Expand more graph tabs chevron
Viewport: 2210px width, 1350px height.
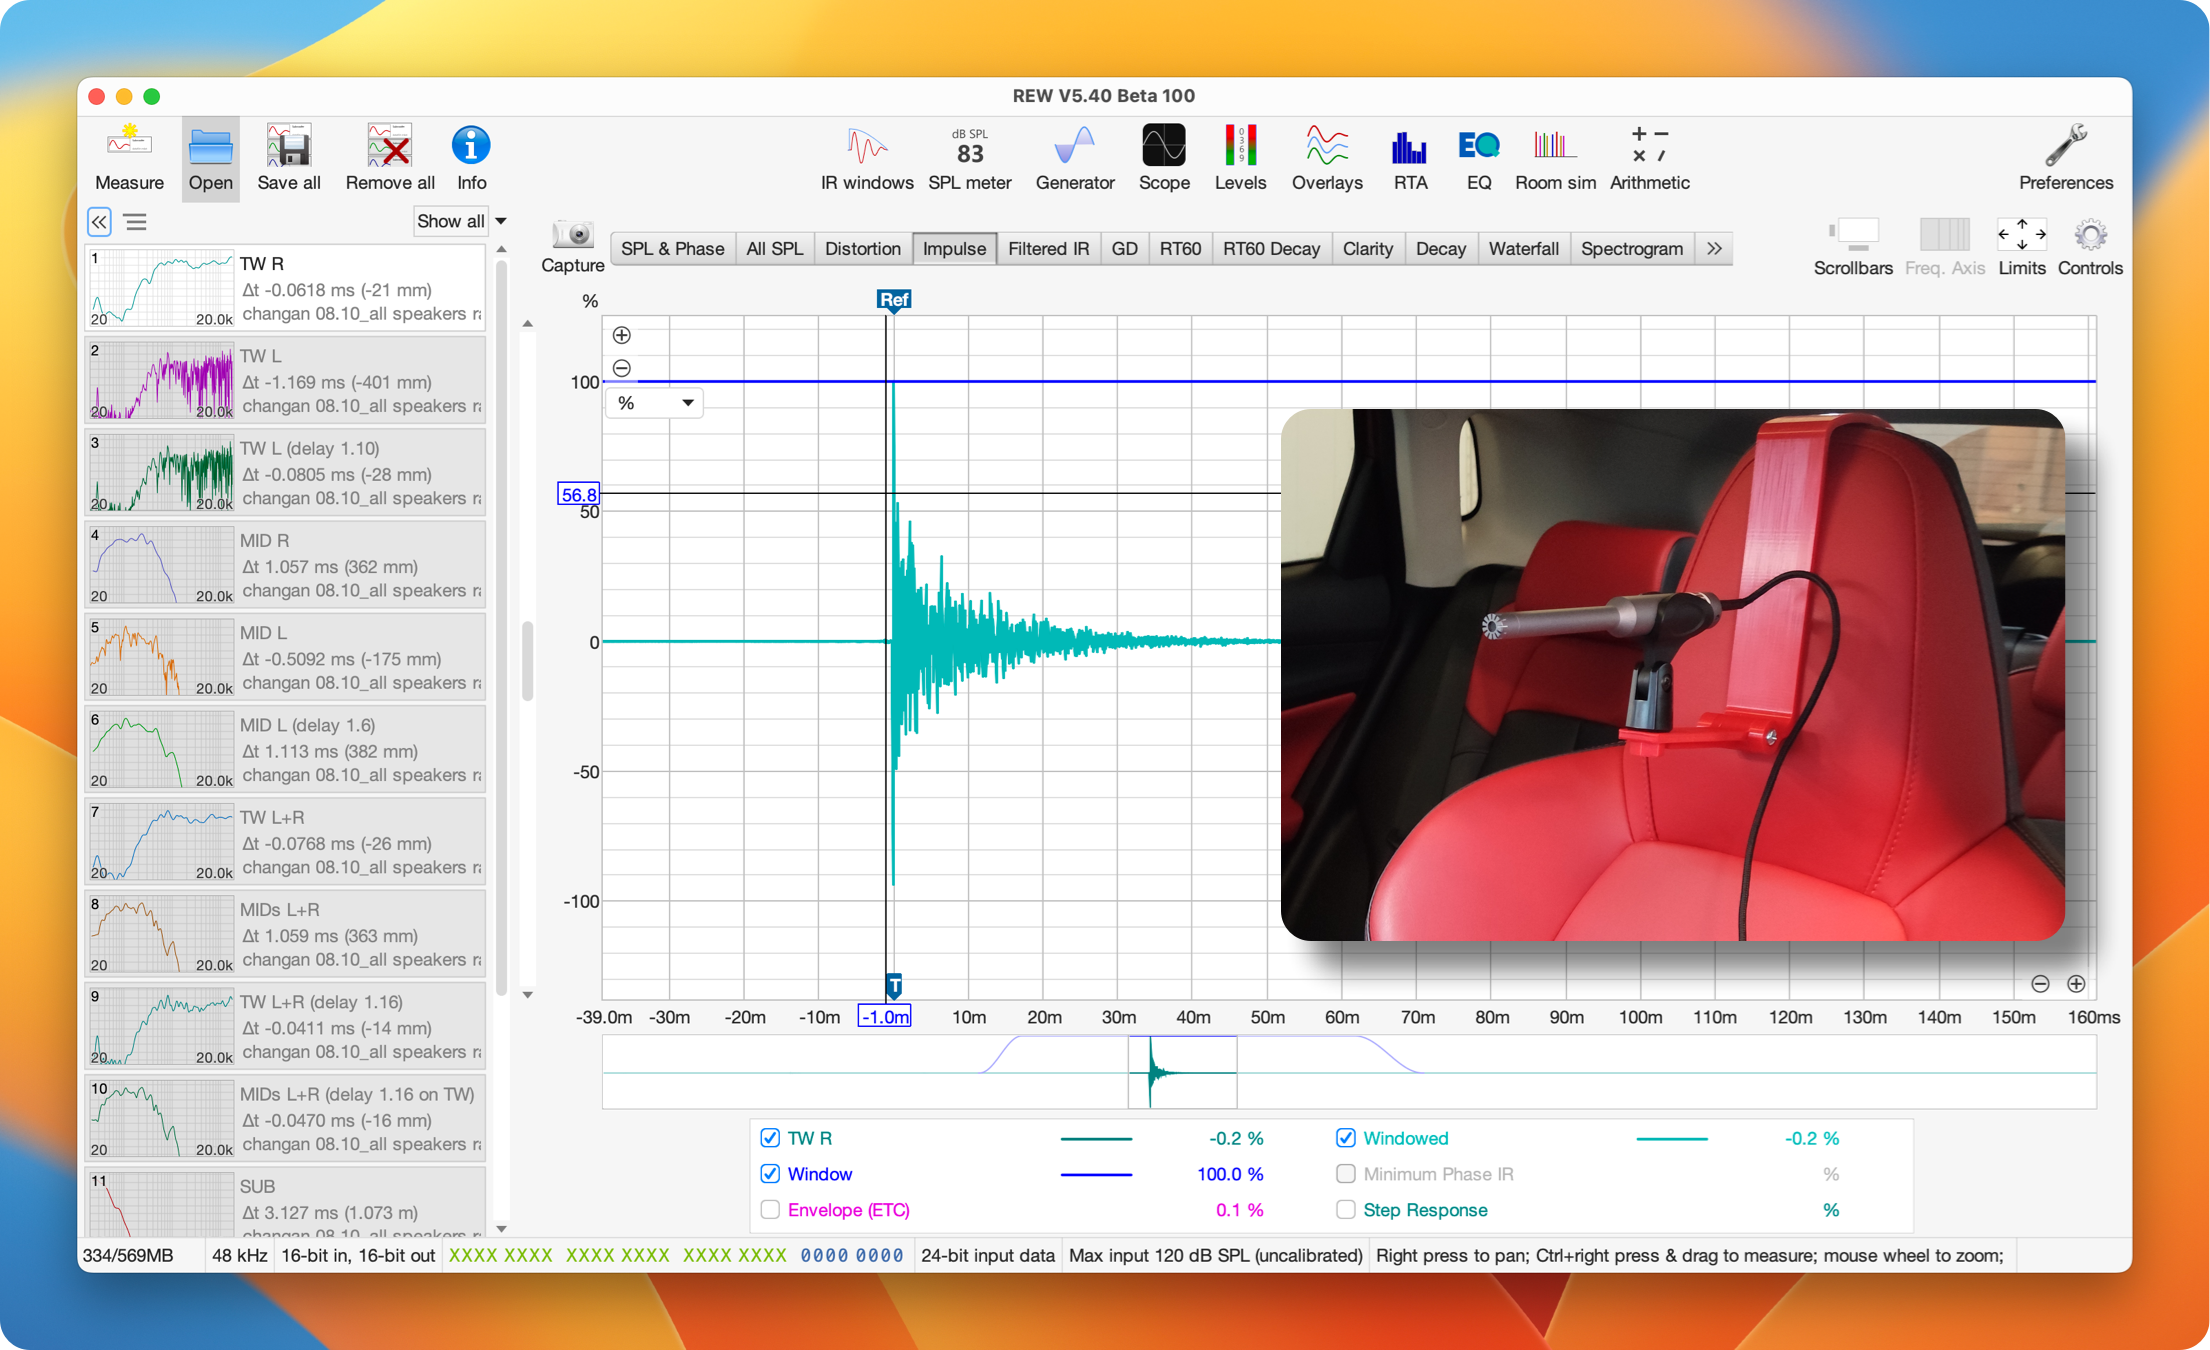pyautogui.click(x=1714, y=249)
